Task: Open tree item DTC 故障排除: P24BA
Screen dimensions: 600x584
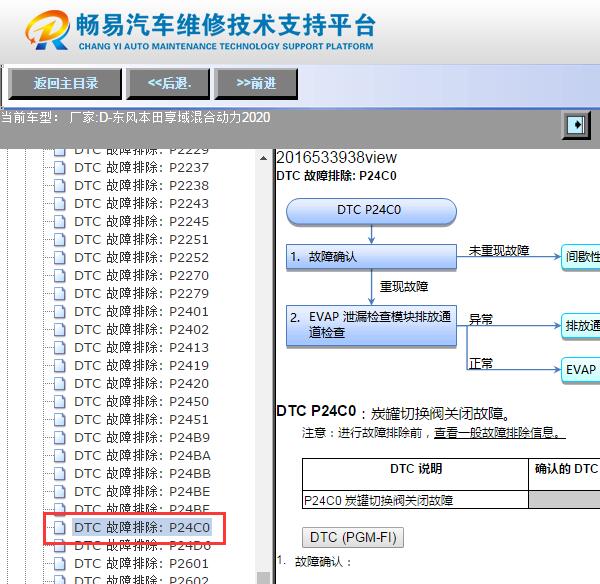Action: coord(142,455)
